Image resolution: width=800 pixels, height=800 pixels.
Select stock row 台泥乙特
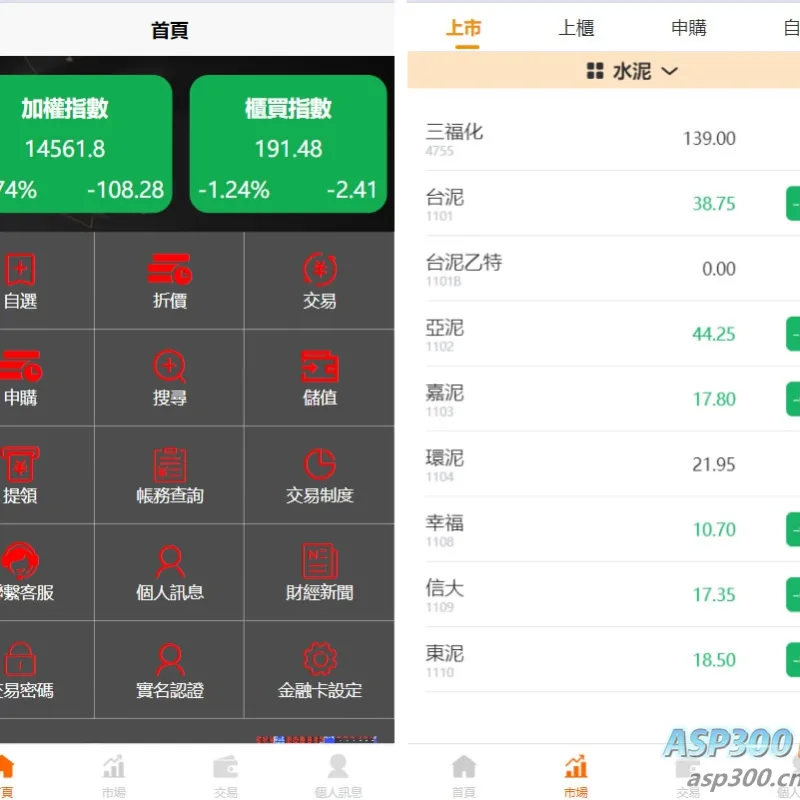pyautogui.click(x=612, y=268)
